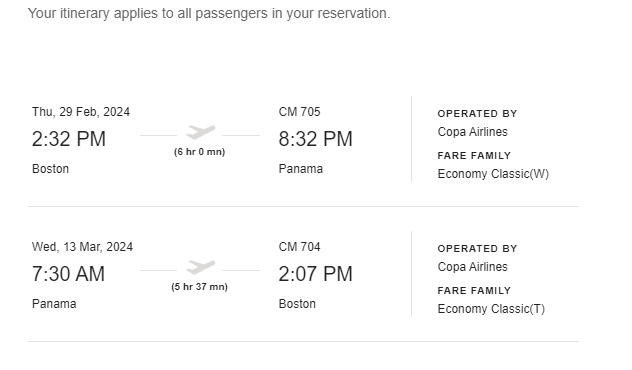Click the Wed, 13 Mar, 2024 date

(x=83, y=247)
